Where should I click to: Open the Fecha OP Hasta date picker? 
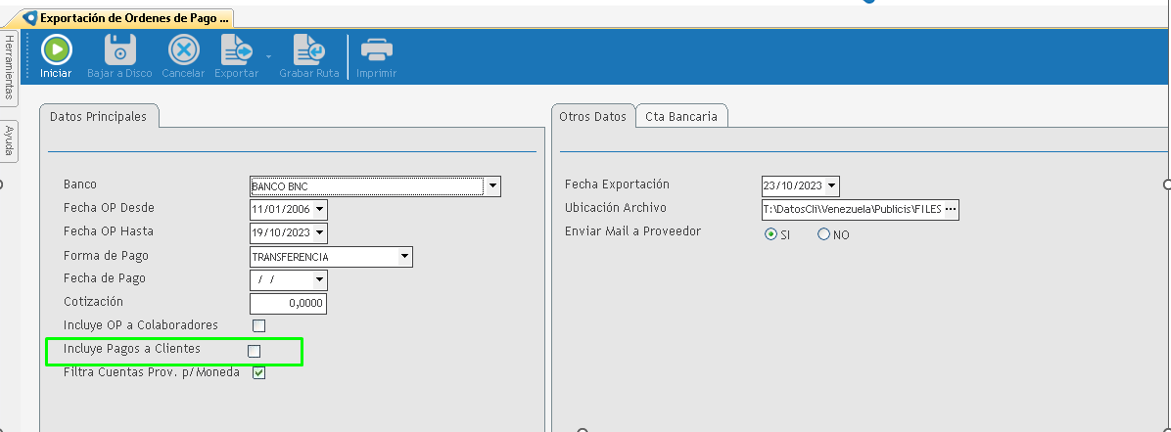click(x=320, y=233)
